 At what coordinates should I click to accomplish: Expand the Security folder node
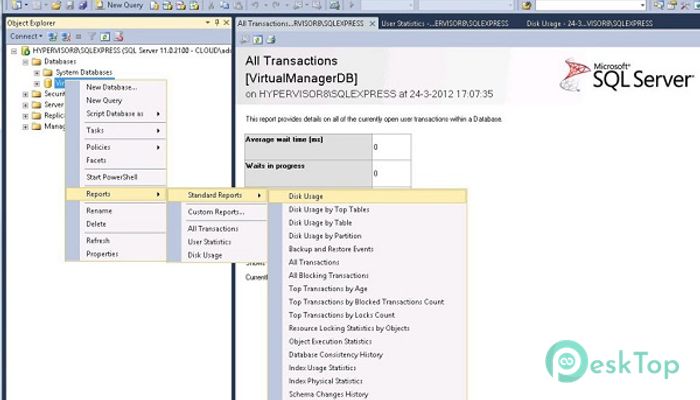pos(25,94)
